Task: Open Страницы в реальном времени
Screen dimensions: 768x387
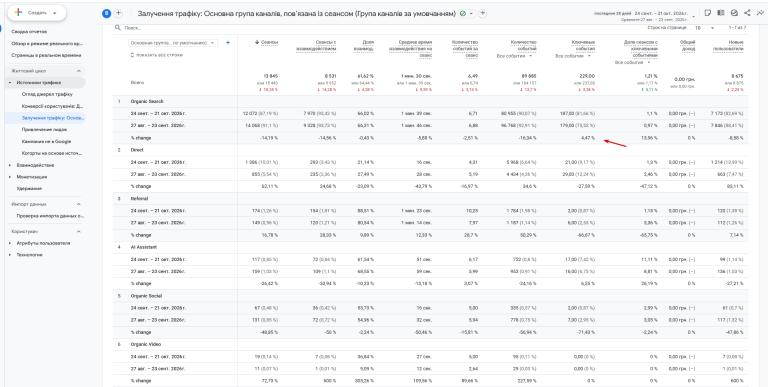Action: pos(46,55)
